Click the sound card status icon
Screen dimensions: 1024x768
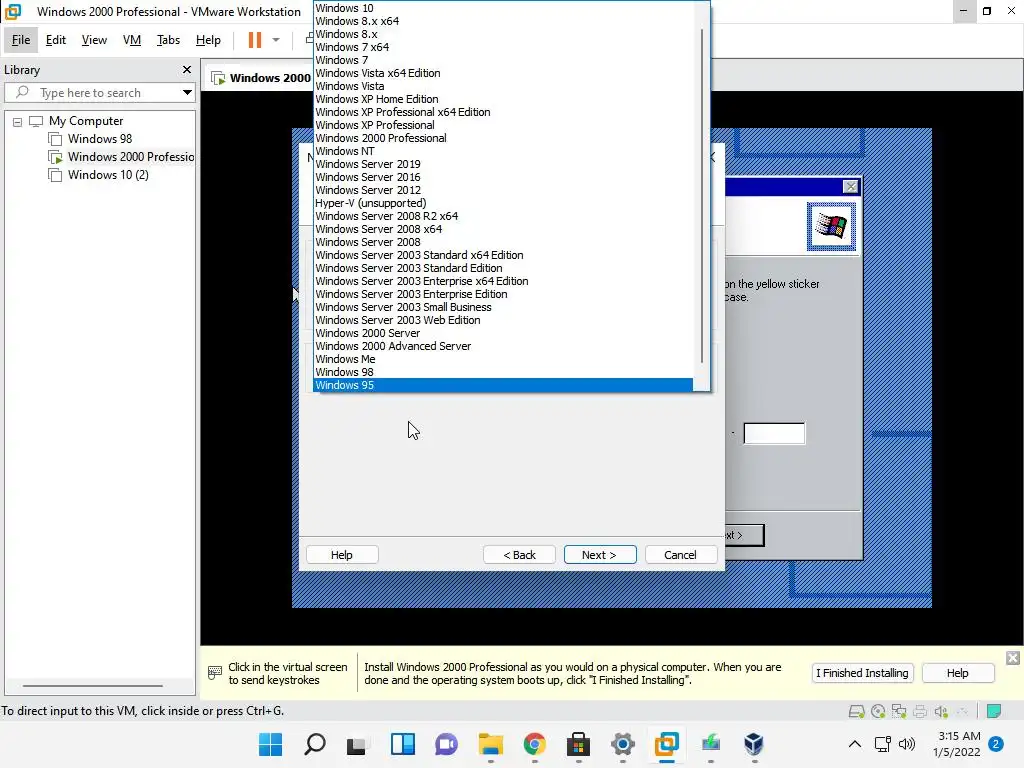[941, 711]
